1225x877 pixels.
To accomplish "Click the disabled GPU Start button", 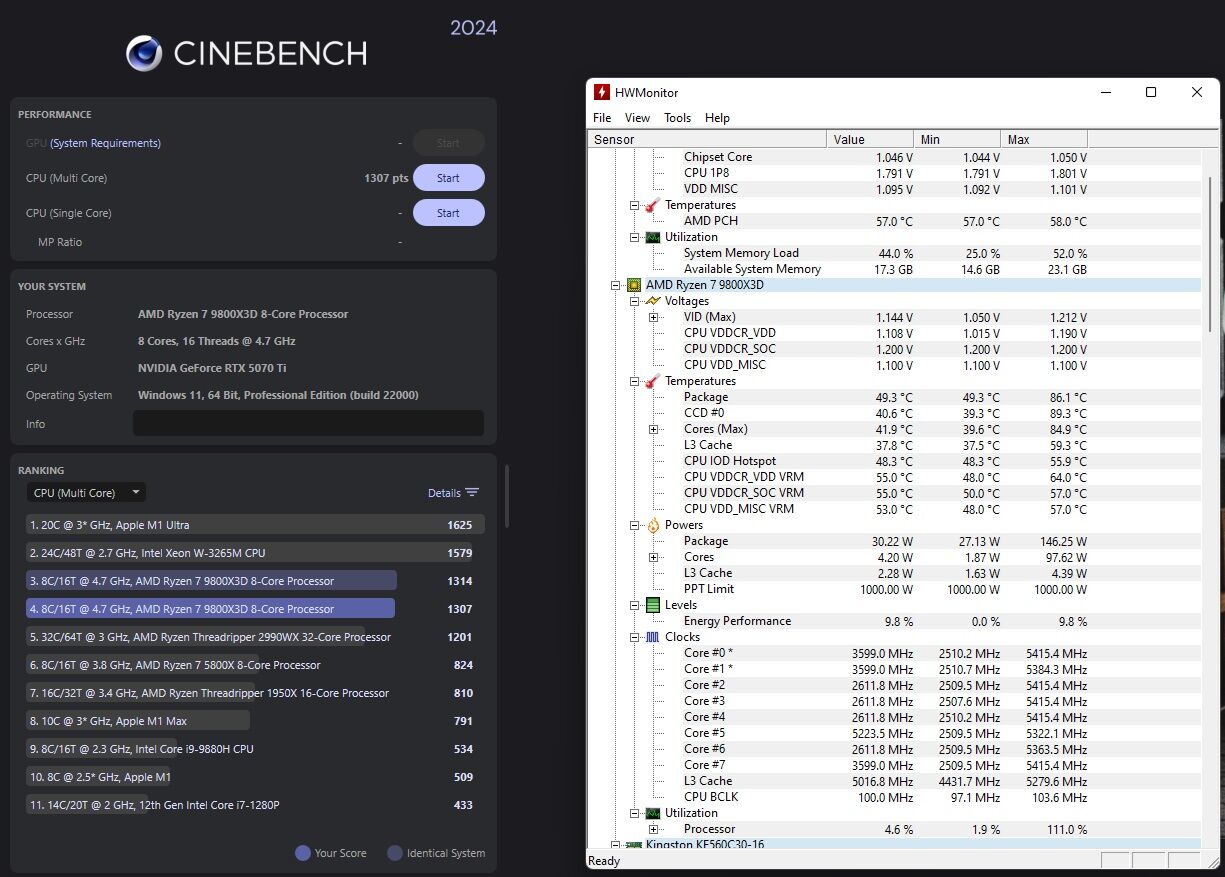I will (448, 143).
